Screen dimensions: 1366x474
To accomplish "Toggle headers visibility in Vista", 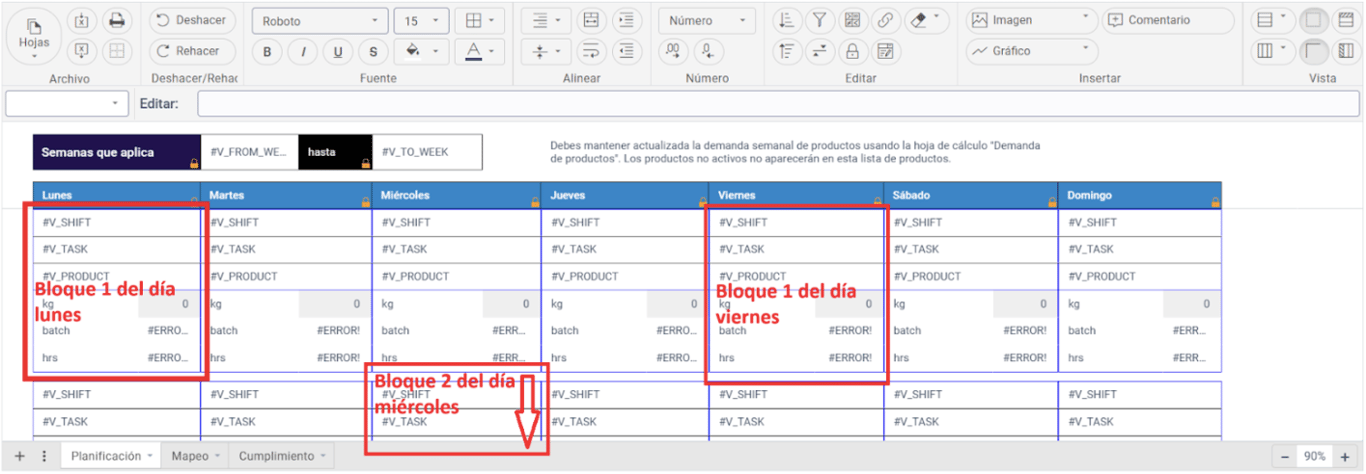I will pos(1315,51).
